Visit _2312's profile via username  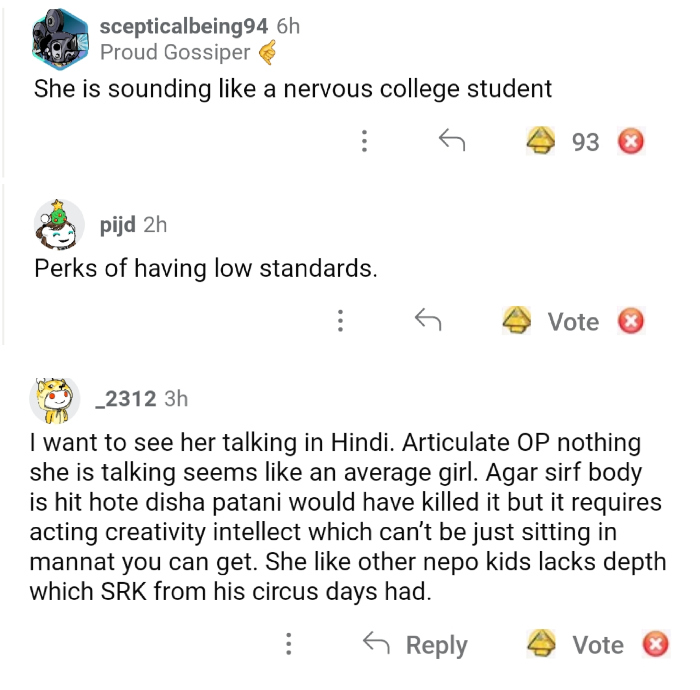(x=124, y=399)
